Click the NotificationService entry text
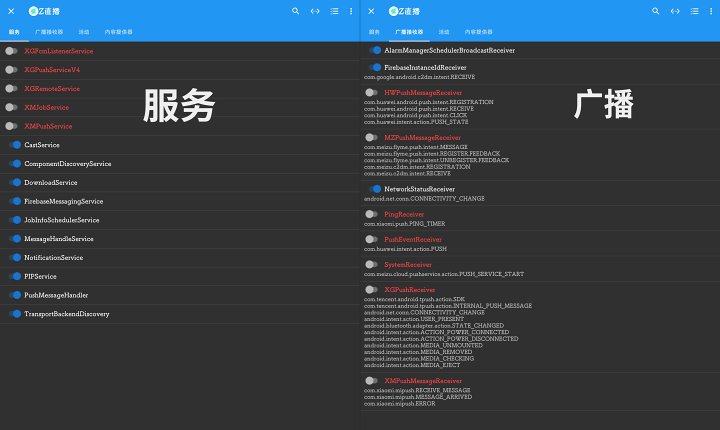Image resolution: width=720 pixels, height=430 pixels. click(54, 258)
